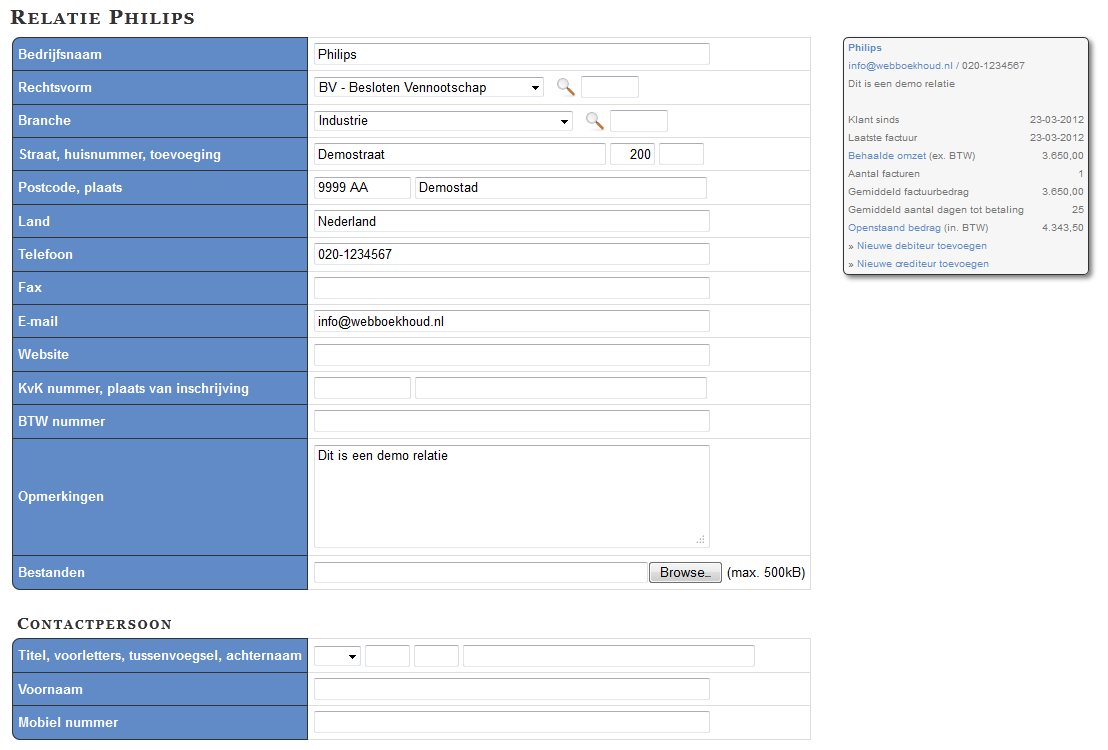
Task: Click the KvK plaats van inschrijving field
Action: point(561,388)
